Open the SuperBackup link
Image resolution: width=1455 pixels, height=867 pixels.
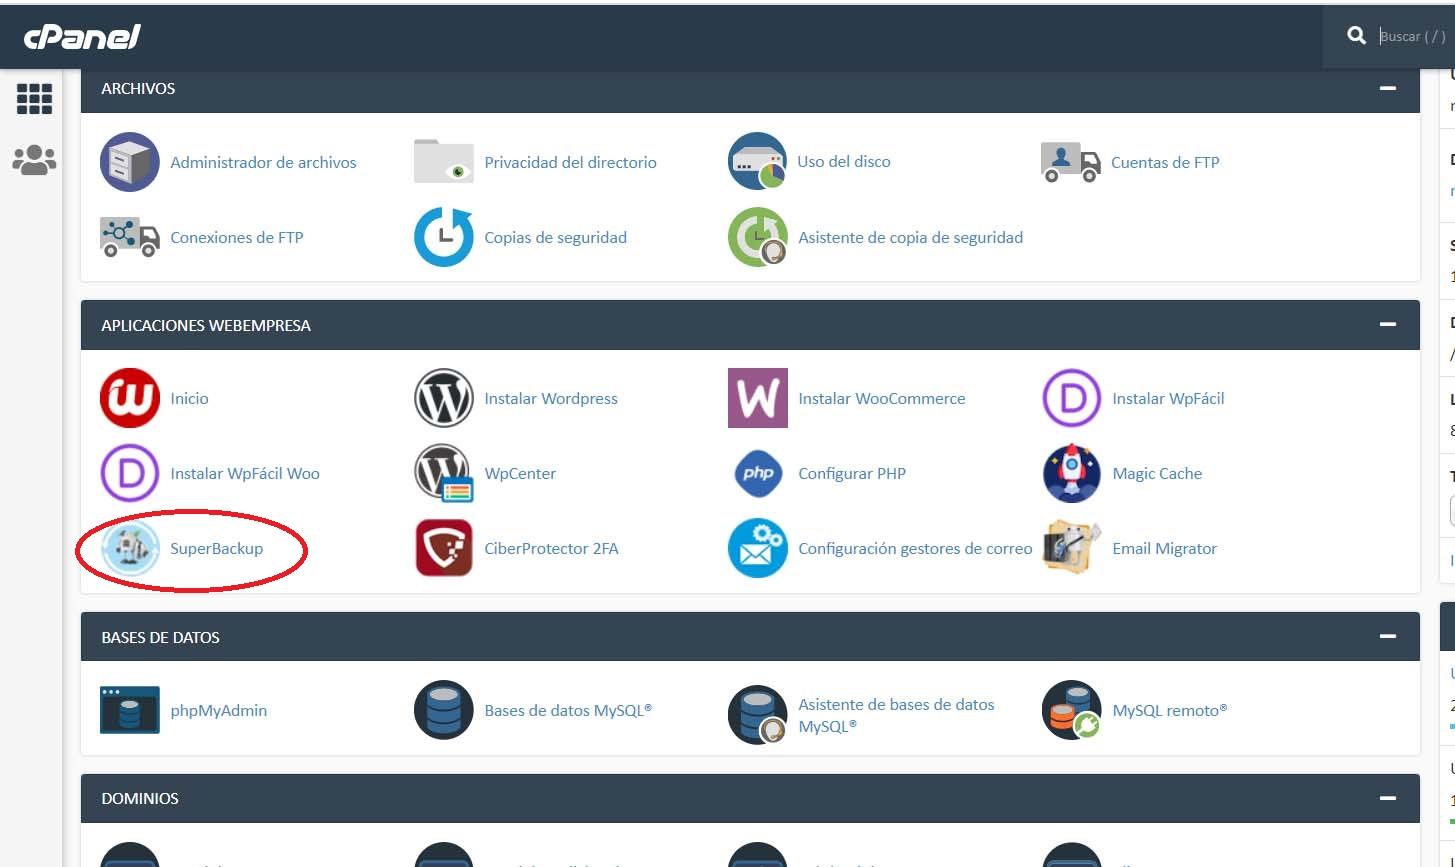pos(216,548)
